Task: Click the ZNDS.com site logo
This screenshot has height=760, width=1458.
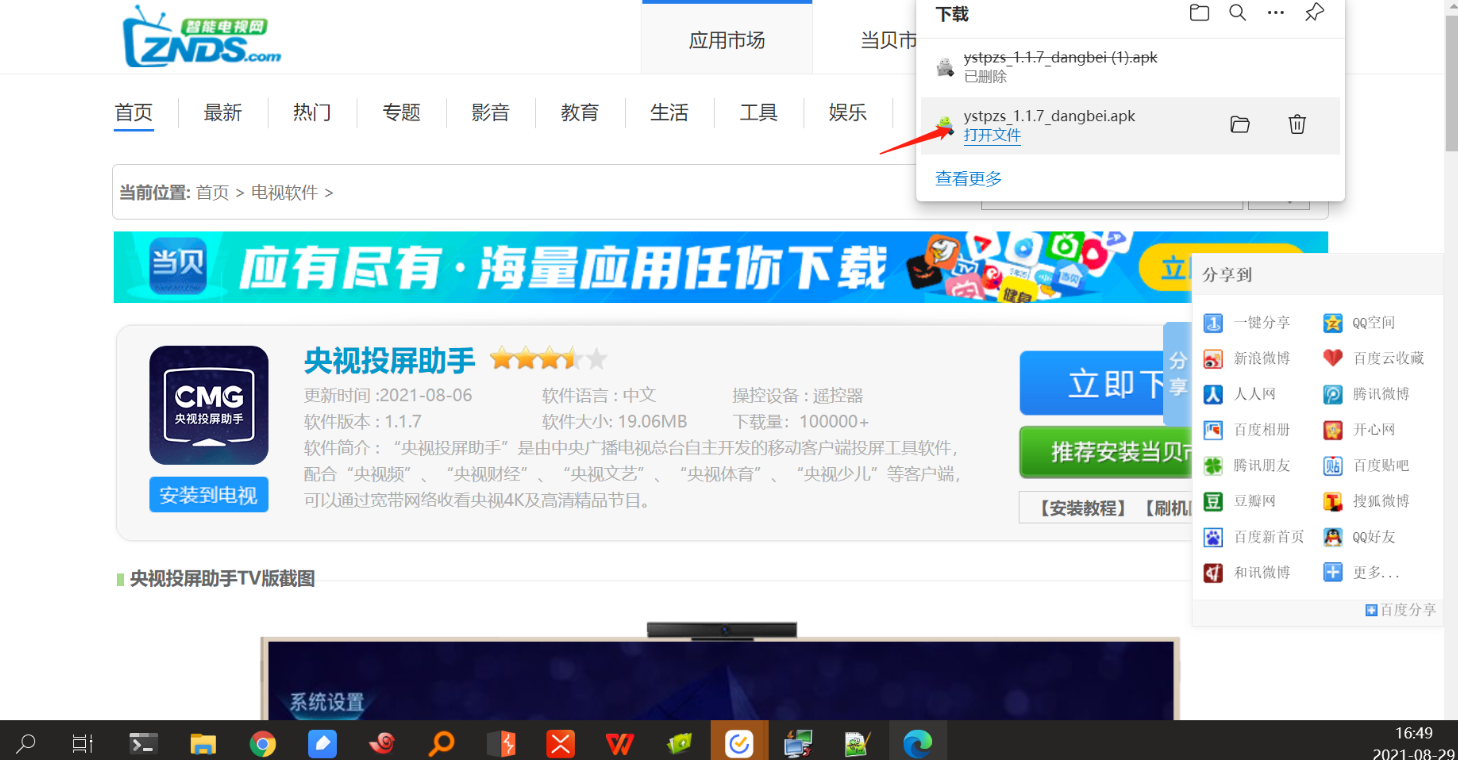Action: click(201, 36)
